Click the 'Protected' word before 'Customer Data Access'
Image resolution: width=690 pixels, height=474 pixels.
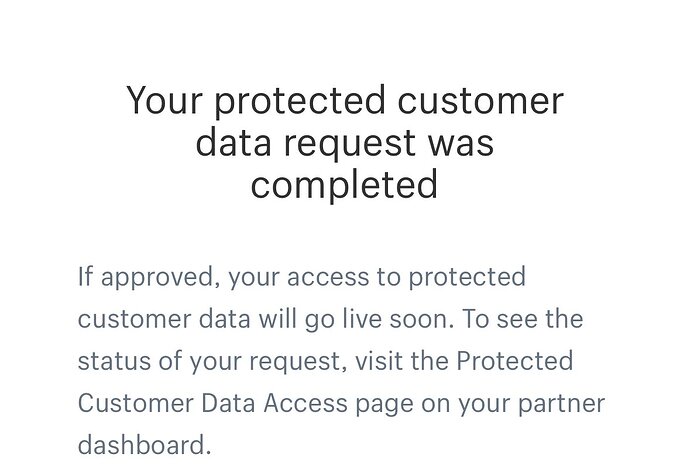pyautogui.click(x=515, y=360)
